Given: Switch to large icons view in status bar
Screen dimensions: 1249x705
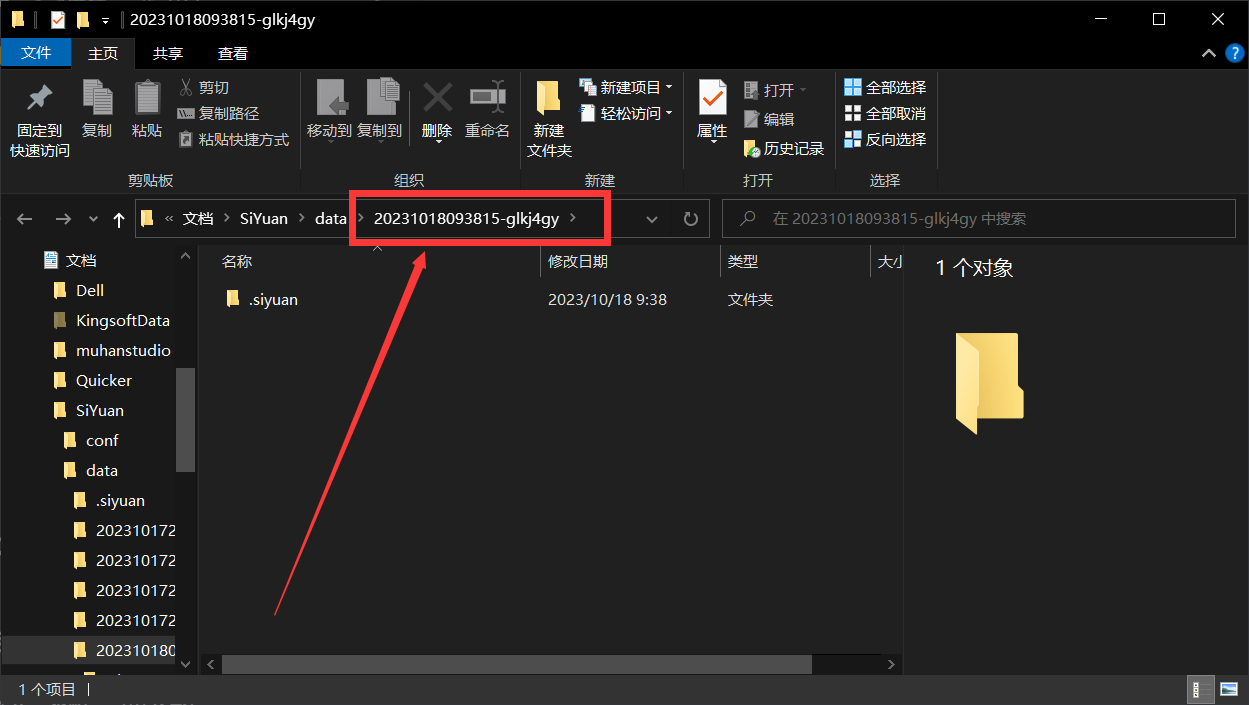Looking at the screenshot, I should tap(1228, 689).
